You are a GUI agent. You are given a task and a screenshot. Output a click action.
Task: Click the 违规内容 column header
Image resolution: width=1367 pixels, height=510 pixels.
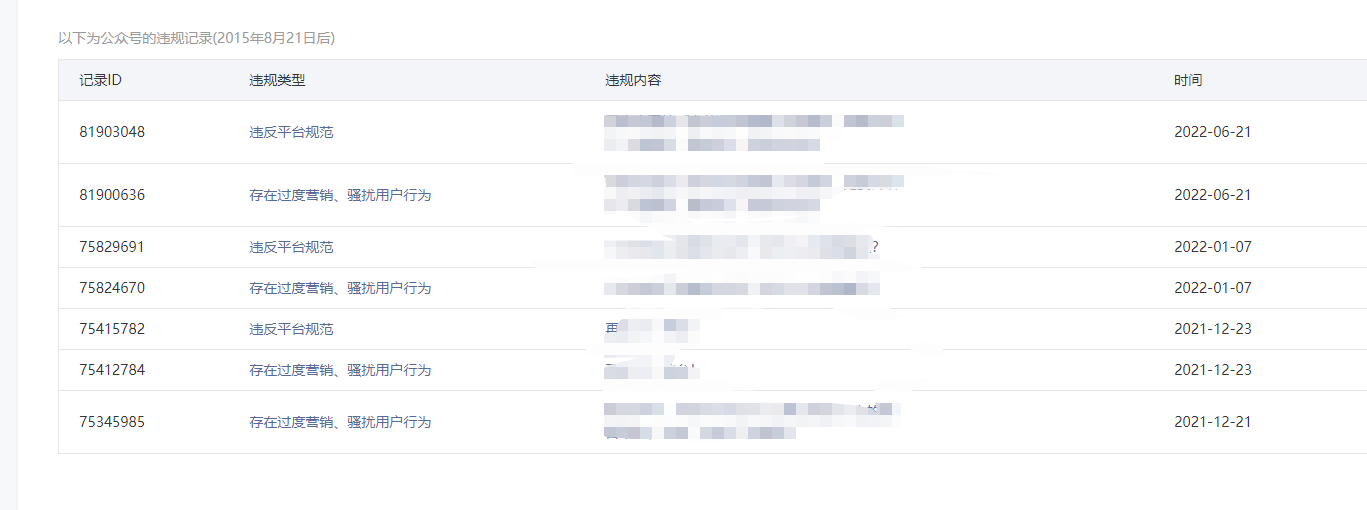click(x=633, y=80)
